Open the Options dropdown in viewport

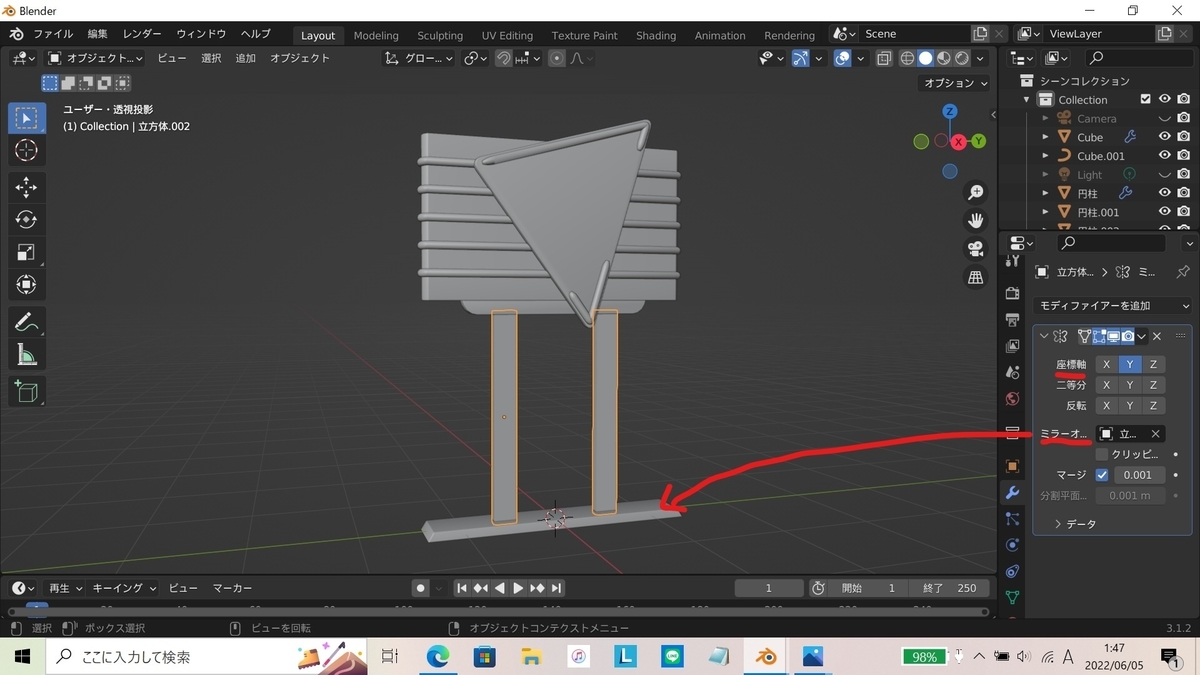(955, 83)
